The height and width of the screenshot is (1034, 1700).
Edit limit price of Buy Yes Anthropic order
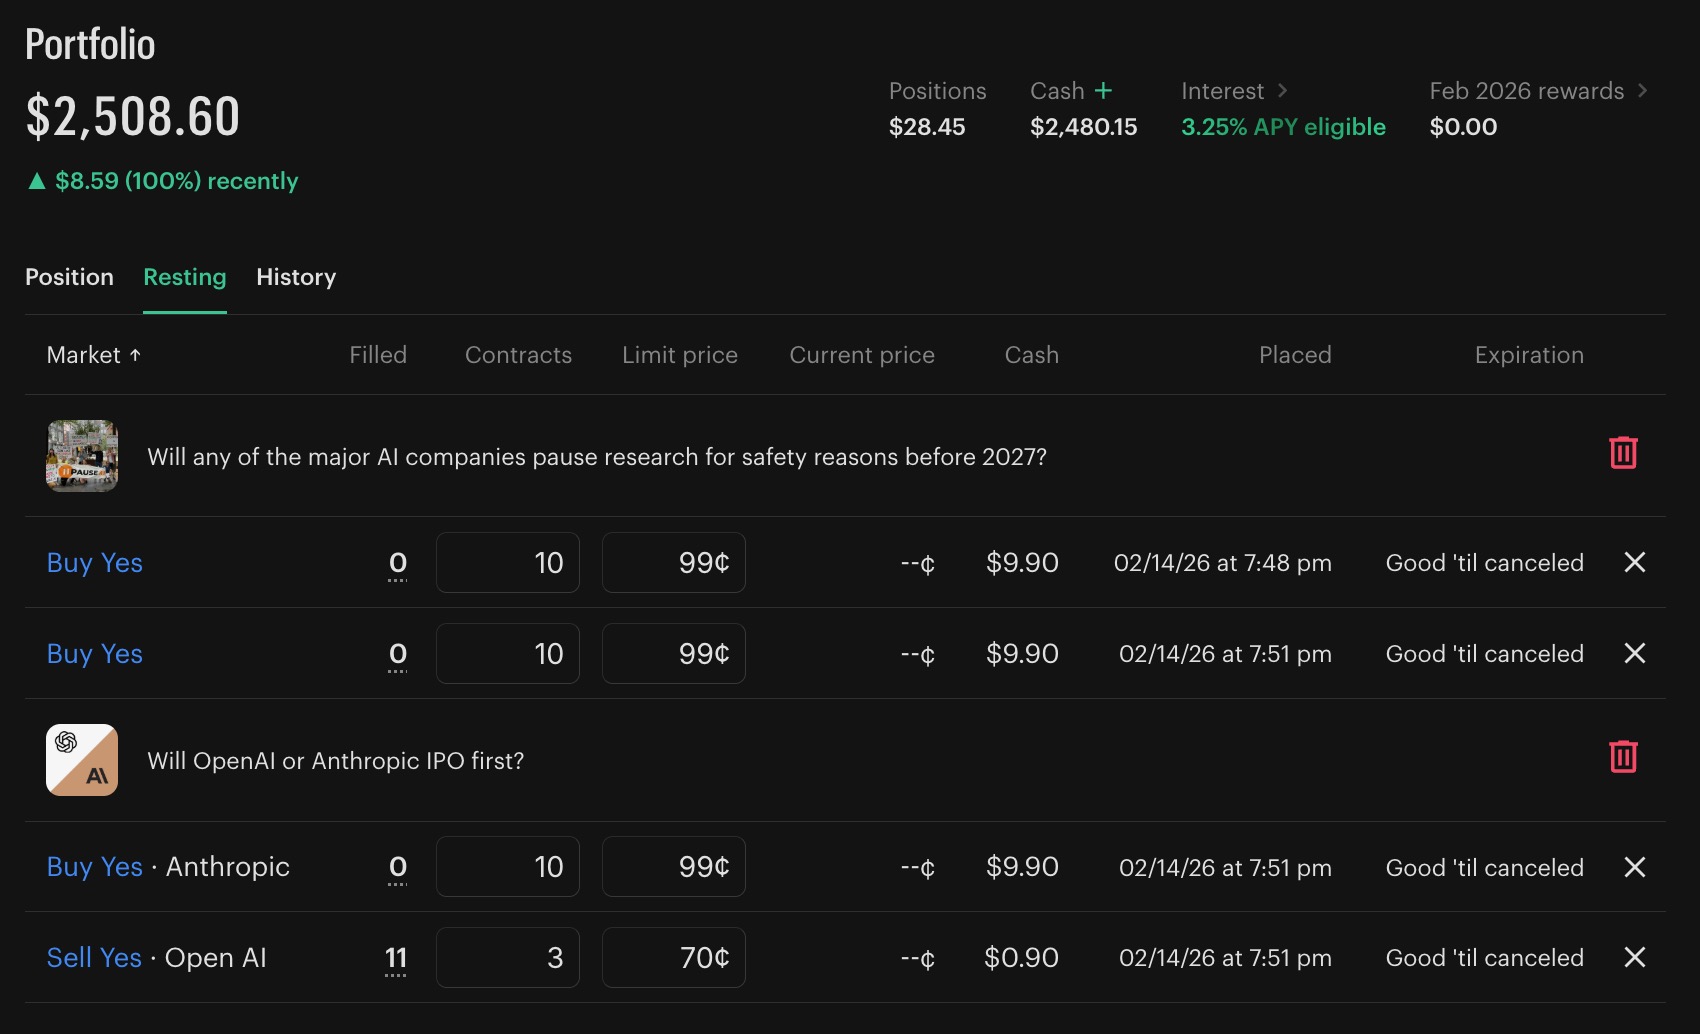coord(674,867)
